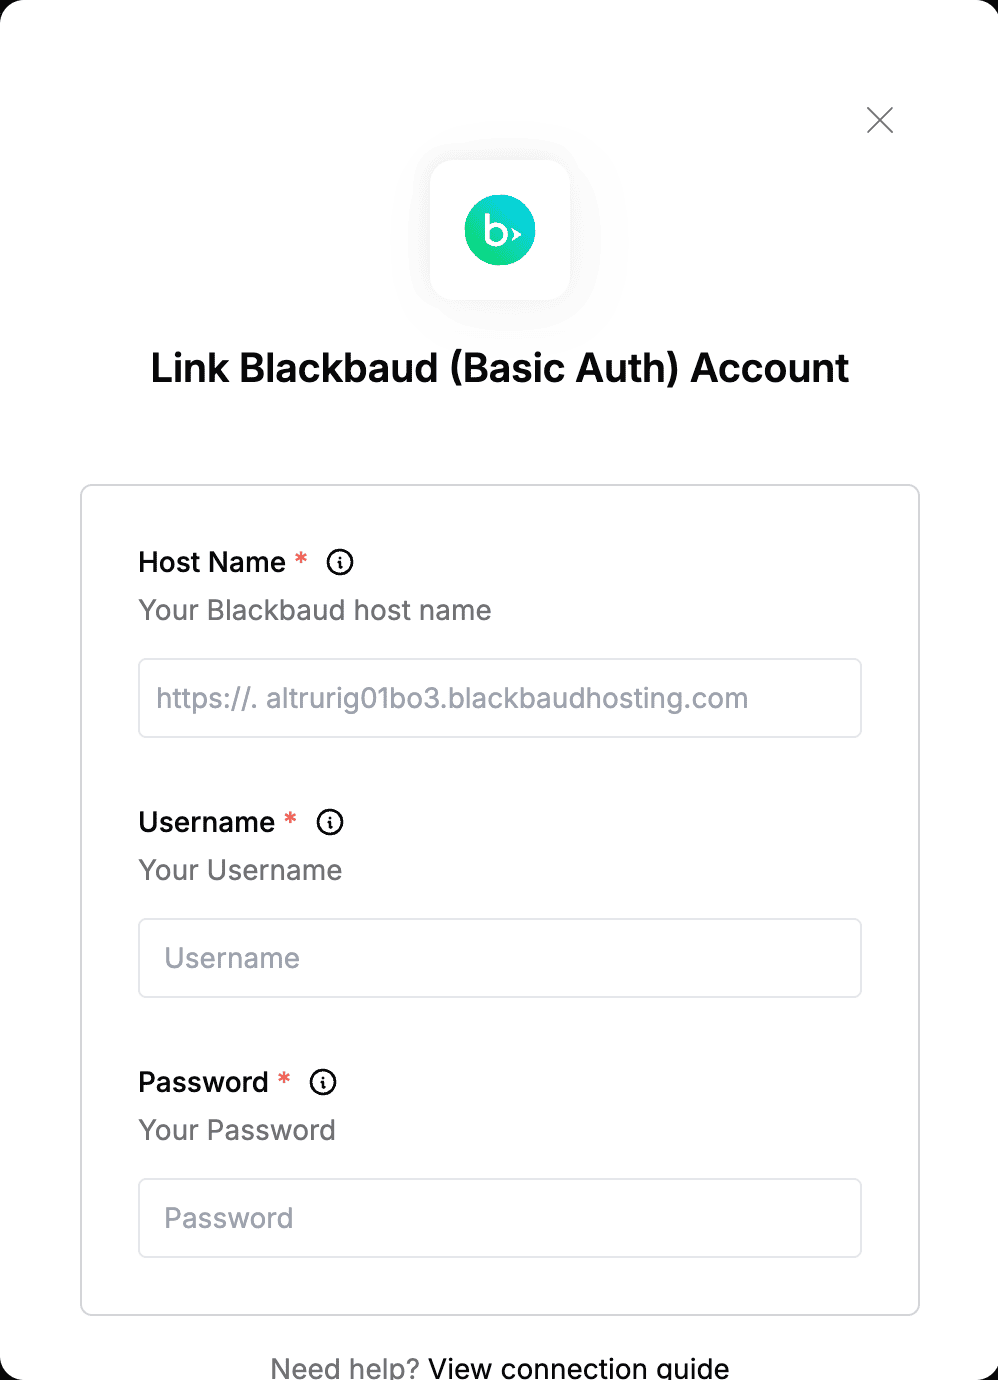Screen dimensions: 998x1380
Task: Click the red asterisk next to Host Name
Action: (x=301, y=558)
